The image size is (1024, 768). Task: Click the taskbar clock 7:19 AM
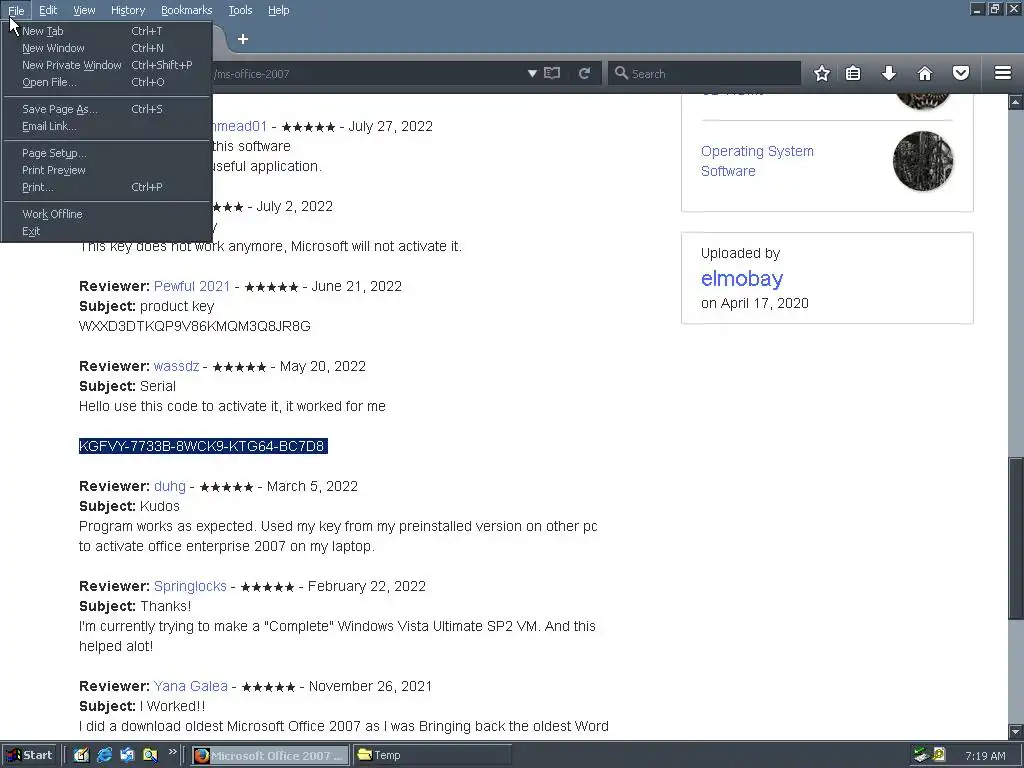[x=985, y=756]
